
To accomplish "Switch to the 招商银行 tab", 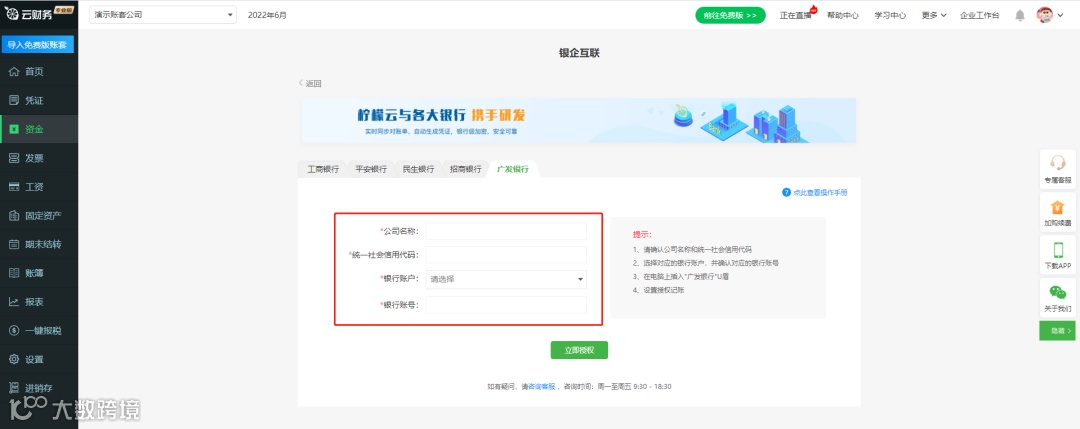I will [x=466, y=169].
